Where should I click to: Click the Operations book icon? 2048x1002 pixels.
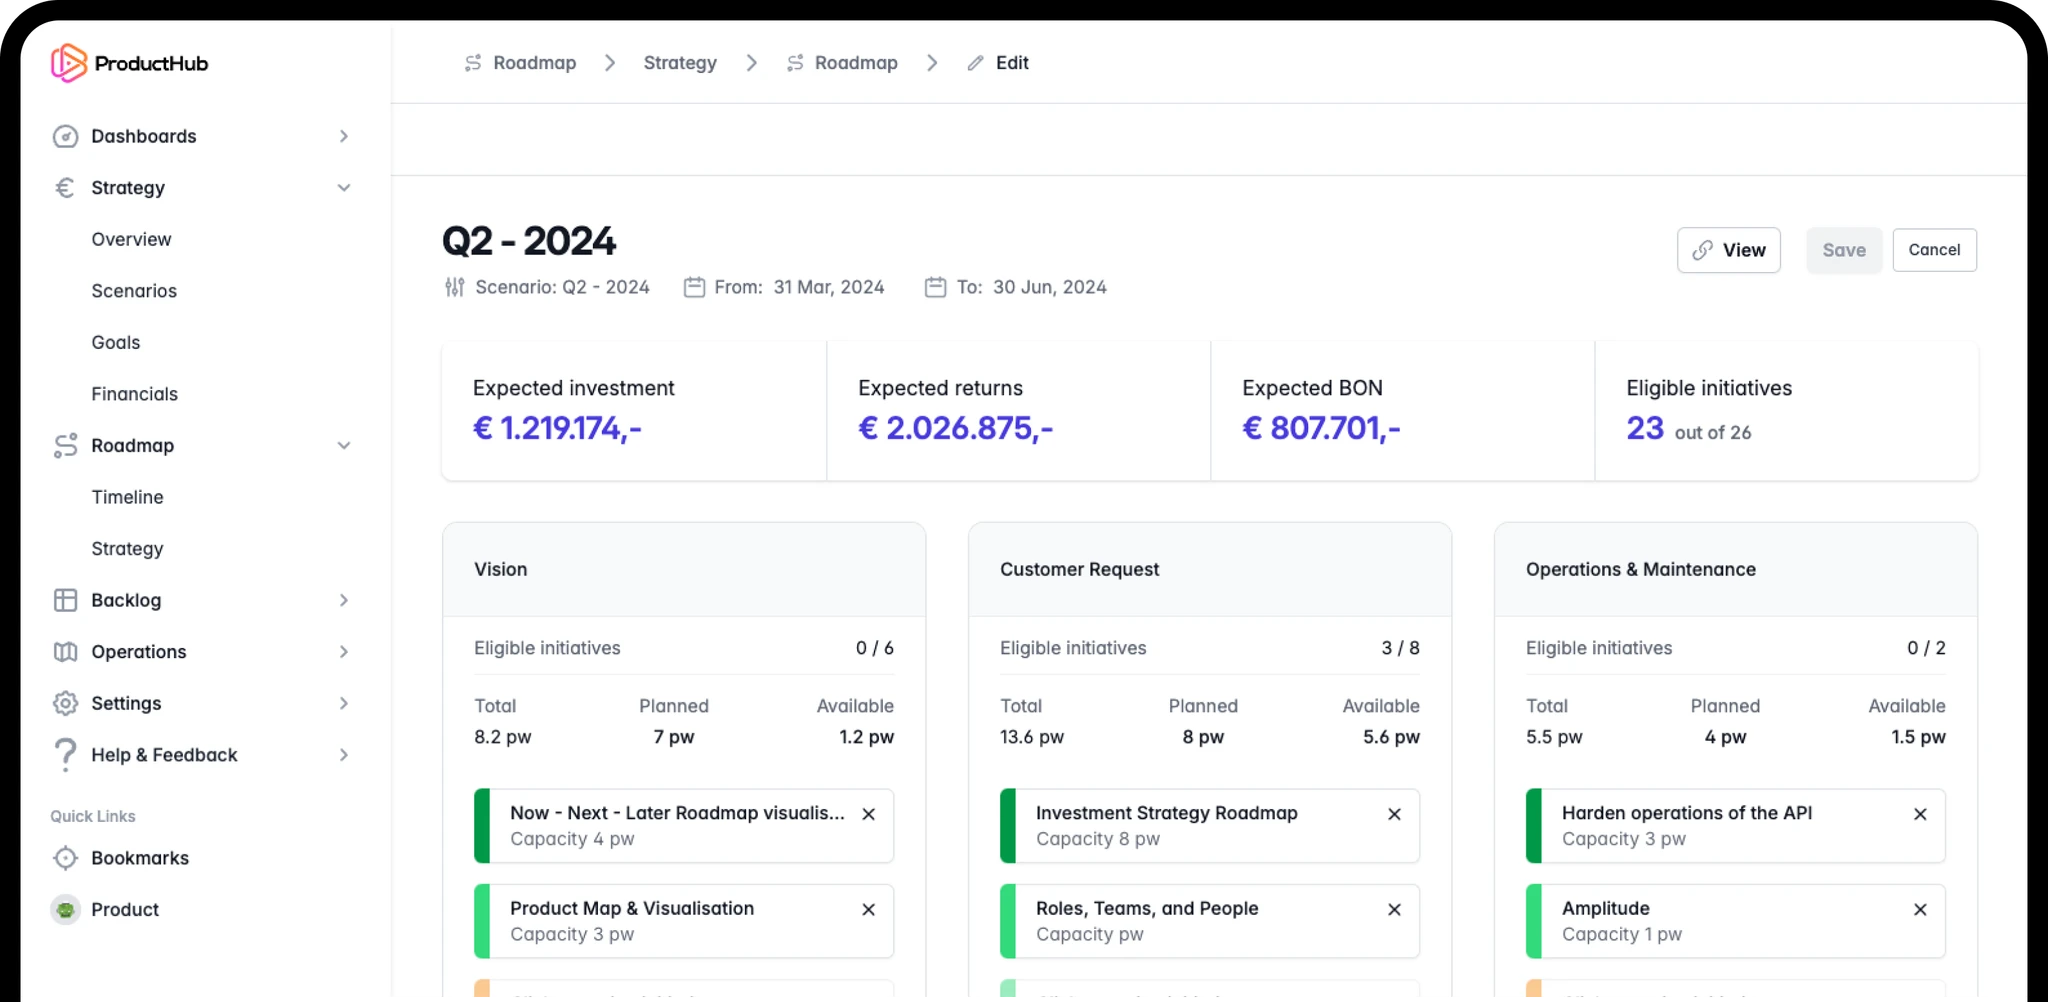click(65, 652)
